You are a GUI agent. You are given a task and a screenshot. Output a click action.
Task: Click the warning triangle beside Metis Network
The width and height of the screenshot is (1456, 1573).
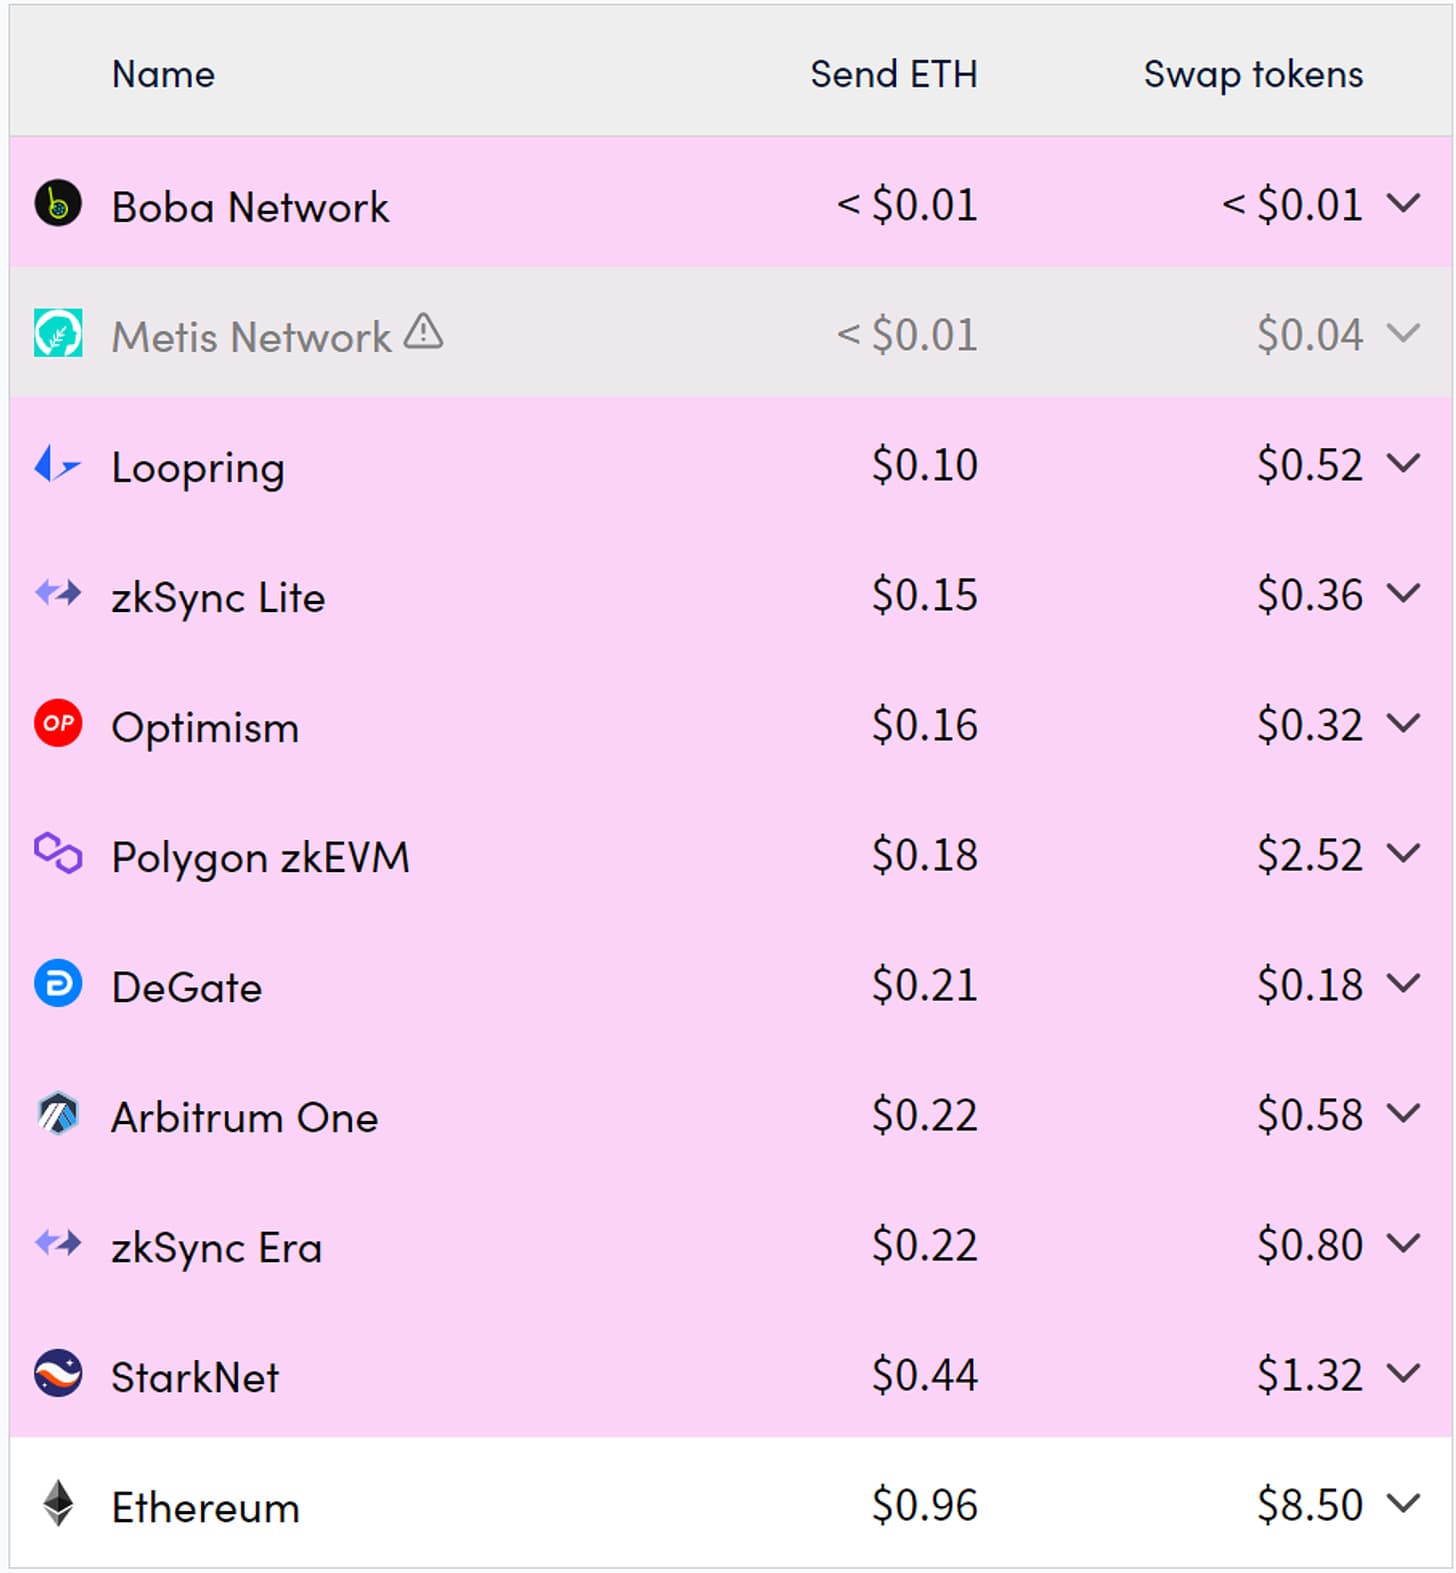pos(423,331)
